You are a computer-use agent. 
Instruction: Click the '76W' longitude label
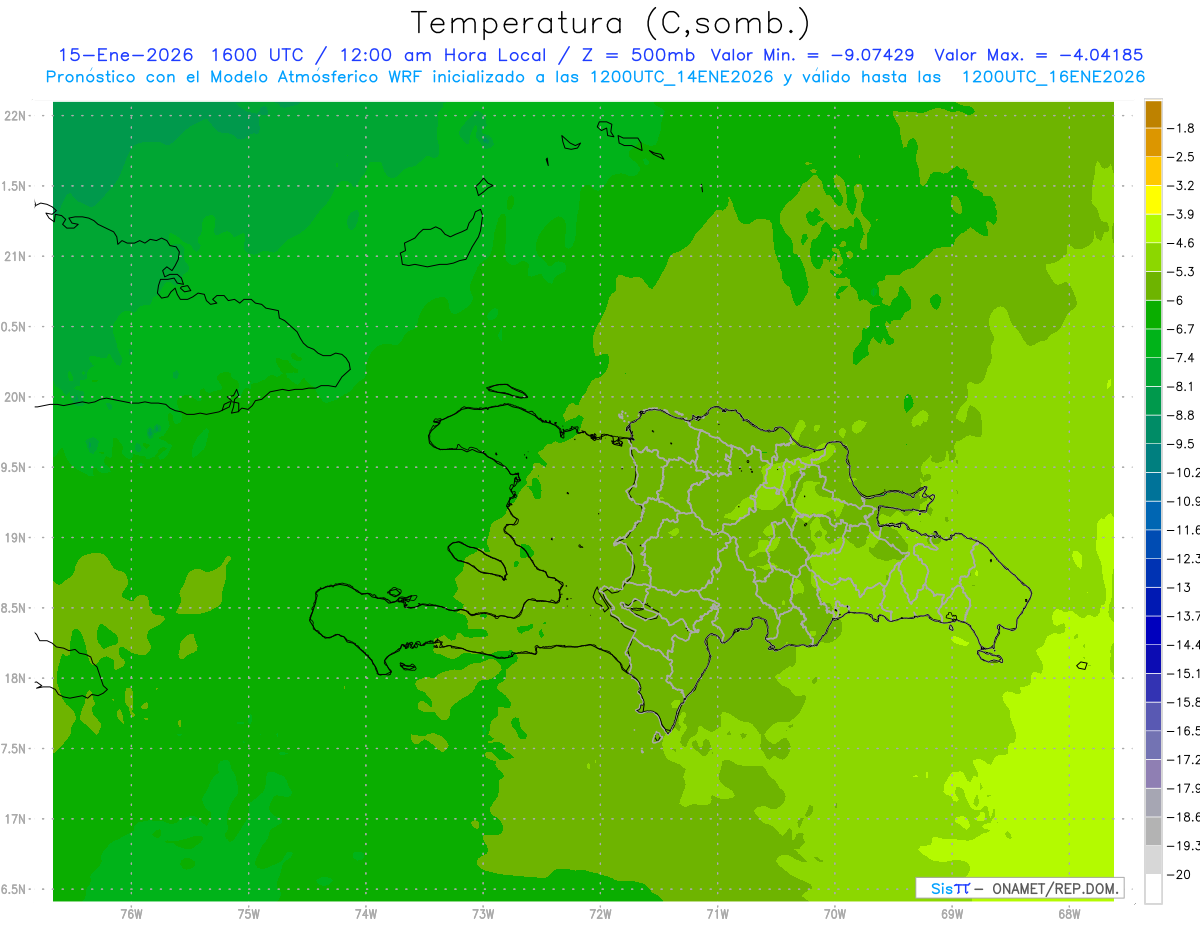pyautogui.click(x=131, y=914)
